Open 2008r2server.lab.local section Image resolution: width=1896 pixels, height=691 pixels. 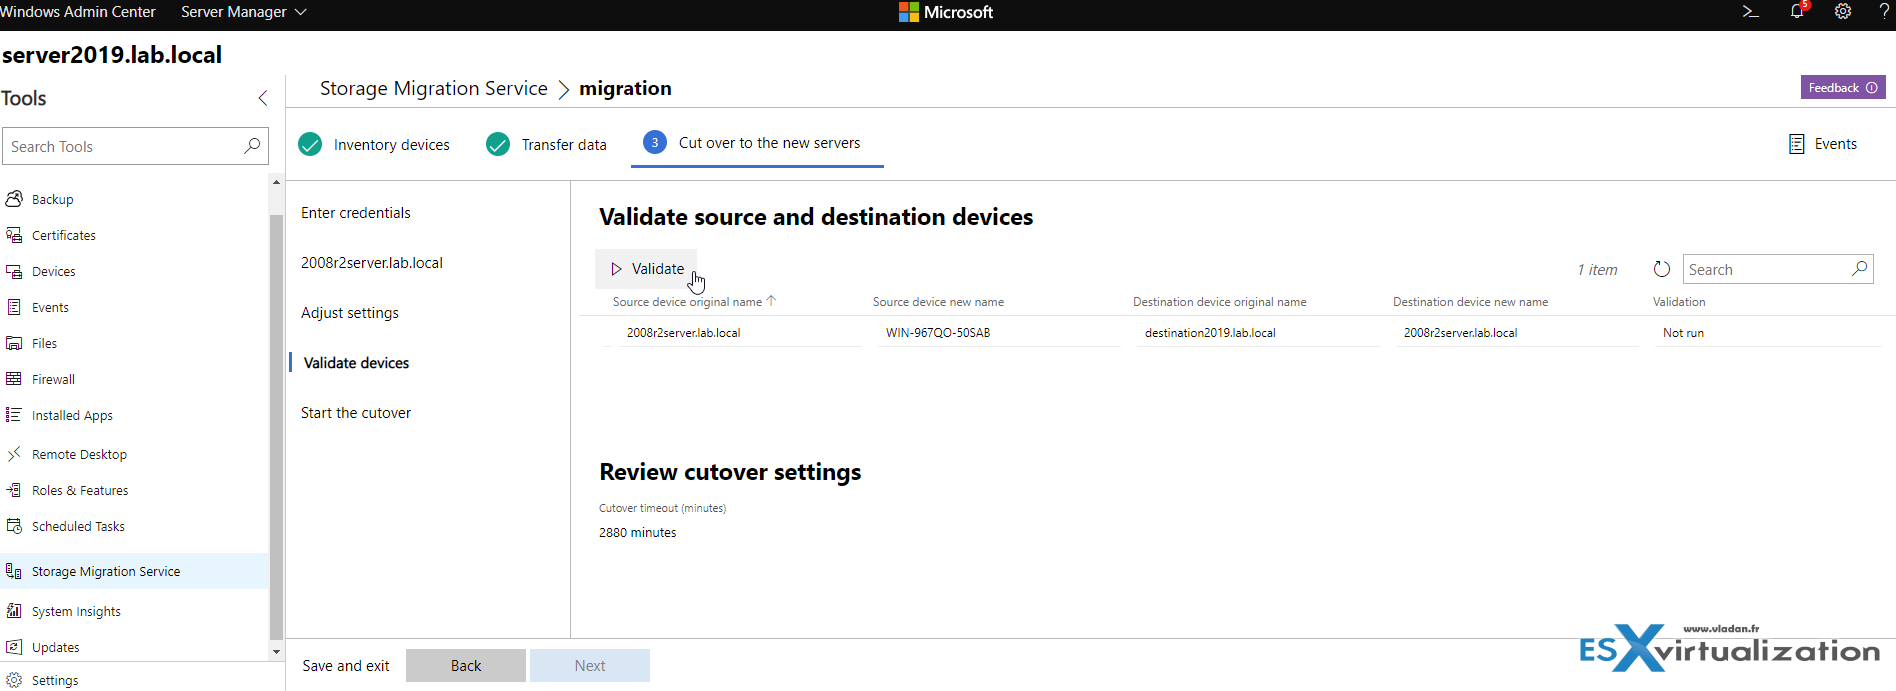(372, 263)
